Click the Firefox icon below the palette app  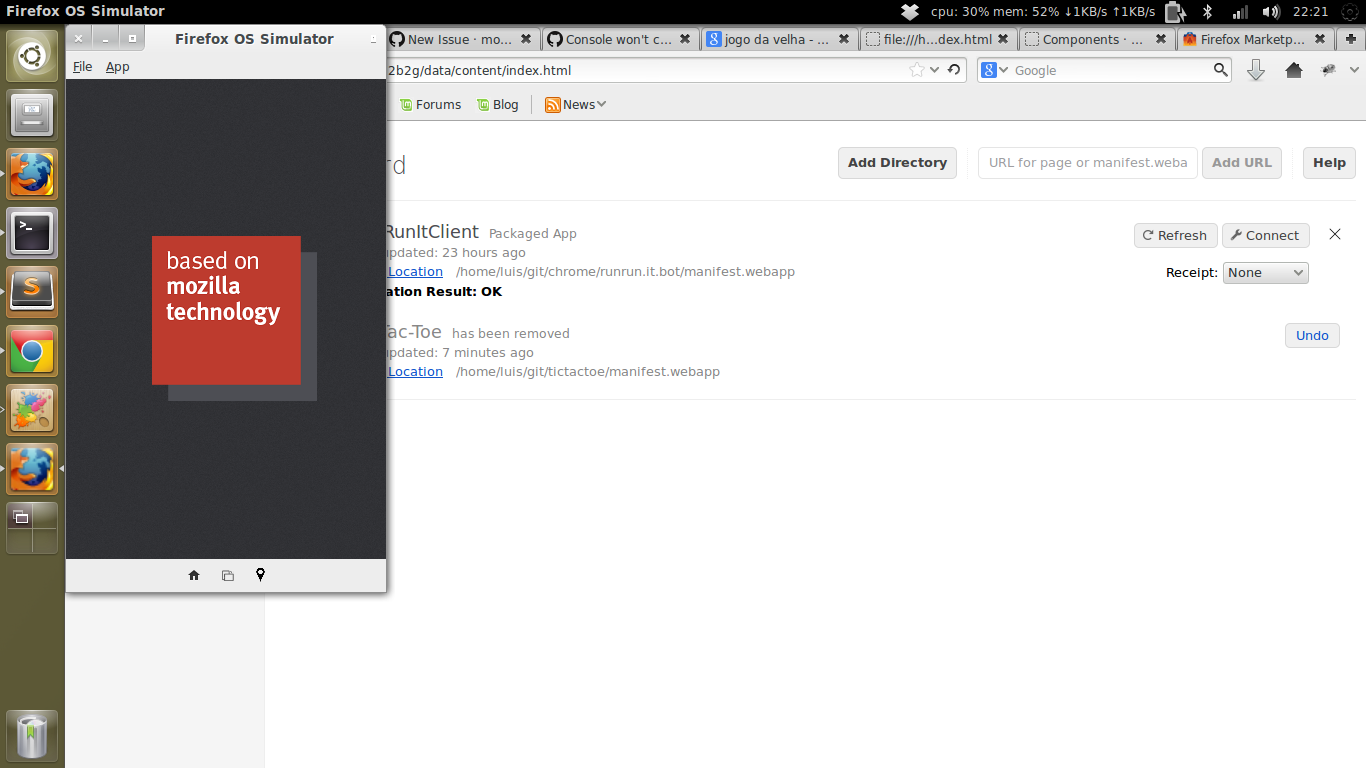32,469
